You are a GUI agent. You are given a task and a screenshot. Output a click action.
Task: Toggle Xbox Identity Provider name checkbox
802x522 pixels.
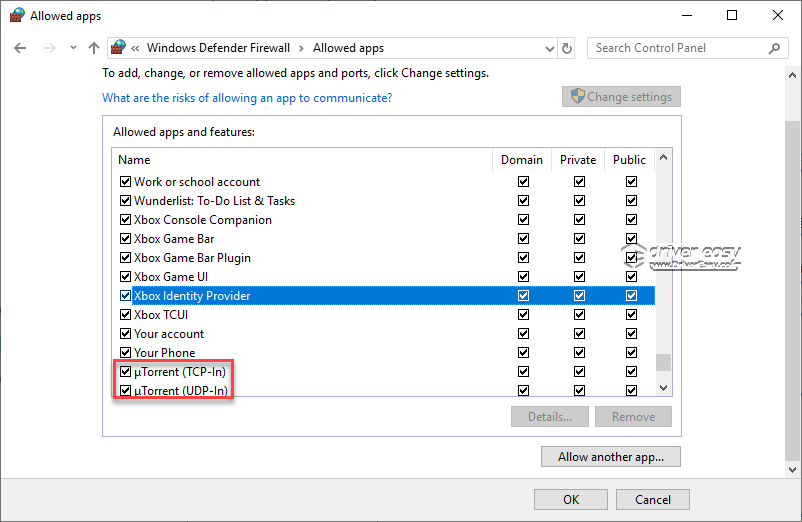click(125, 296)
